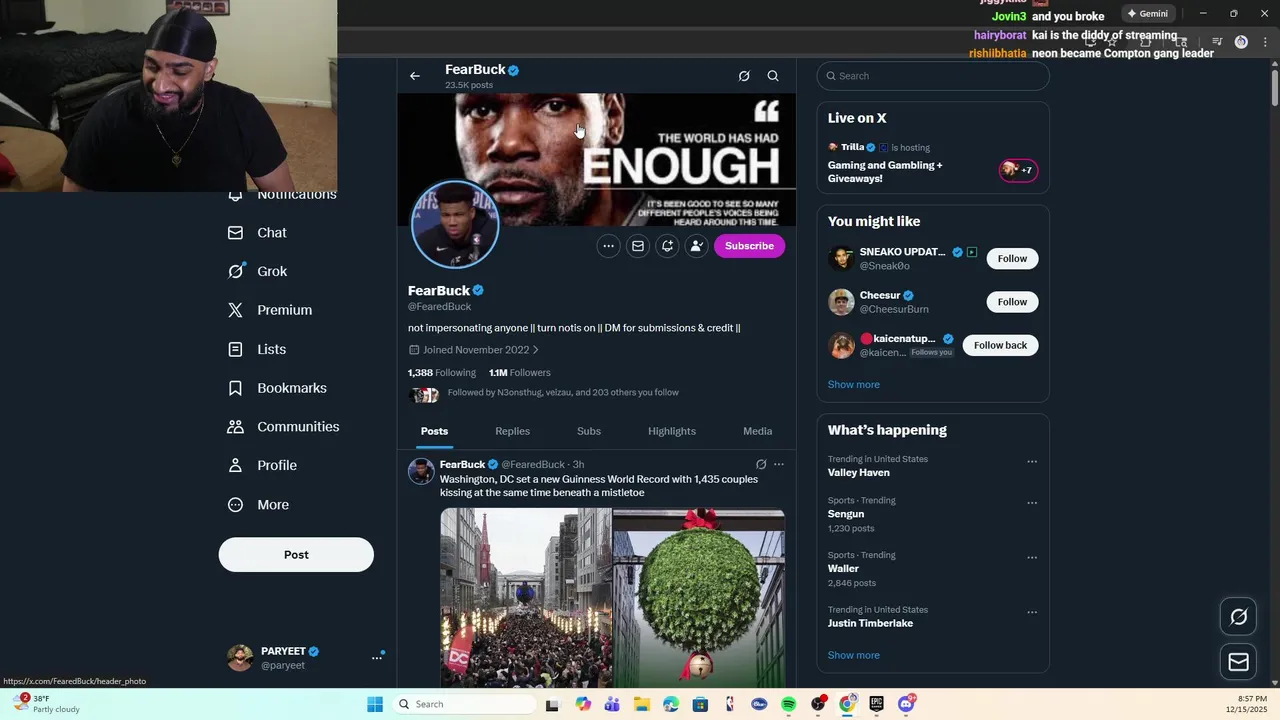1280x720 pixels.
Task: Expand Joined November 2022 chevron
Action: [x=536, y=350]
